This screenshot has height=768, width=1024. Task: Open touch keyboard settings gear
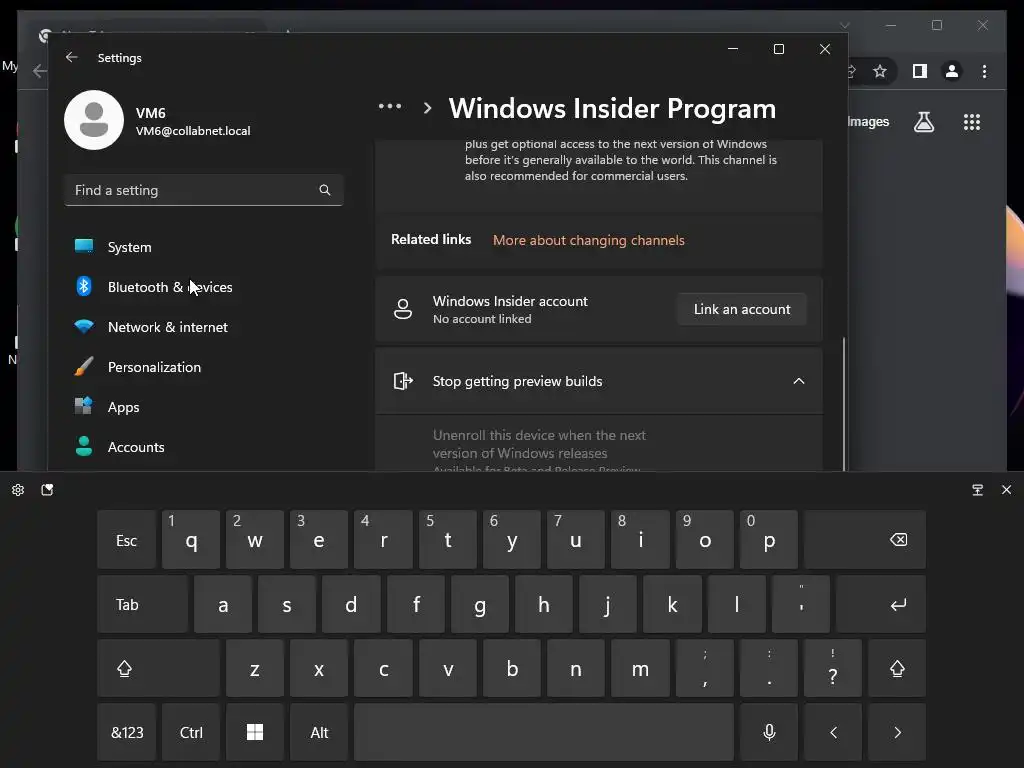18,490
